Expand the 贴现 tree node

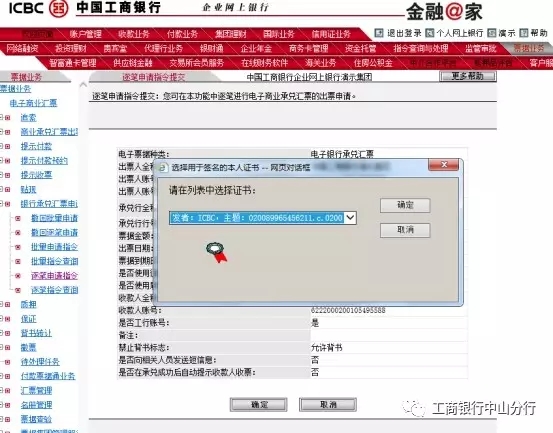coord(1,189)
